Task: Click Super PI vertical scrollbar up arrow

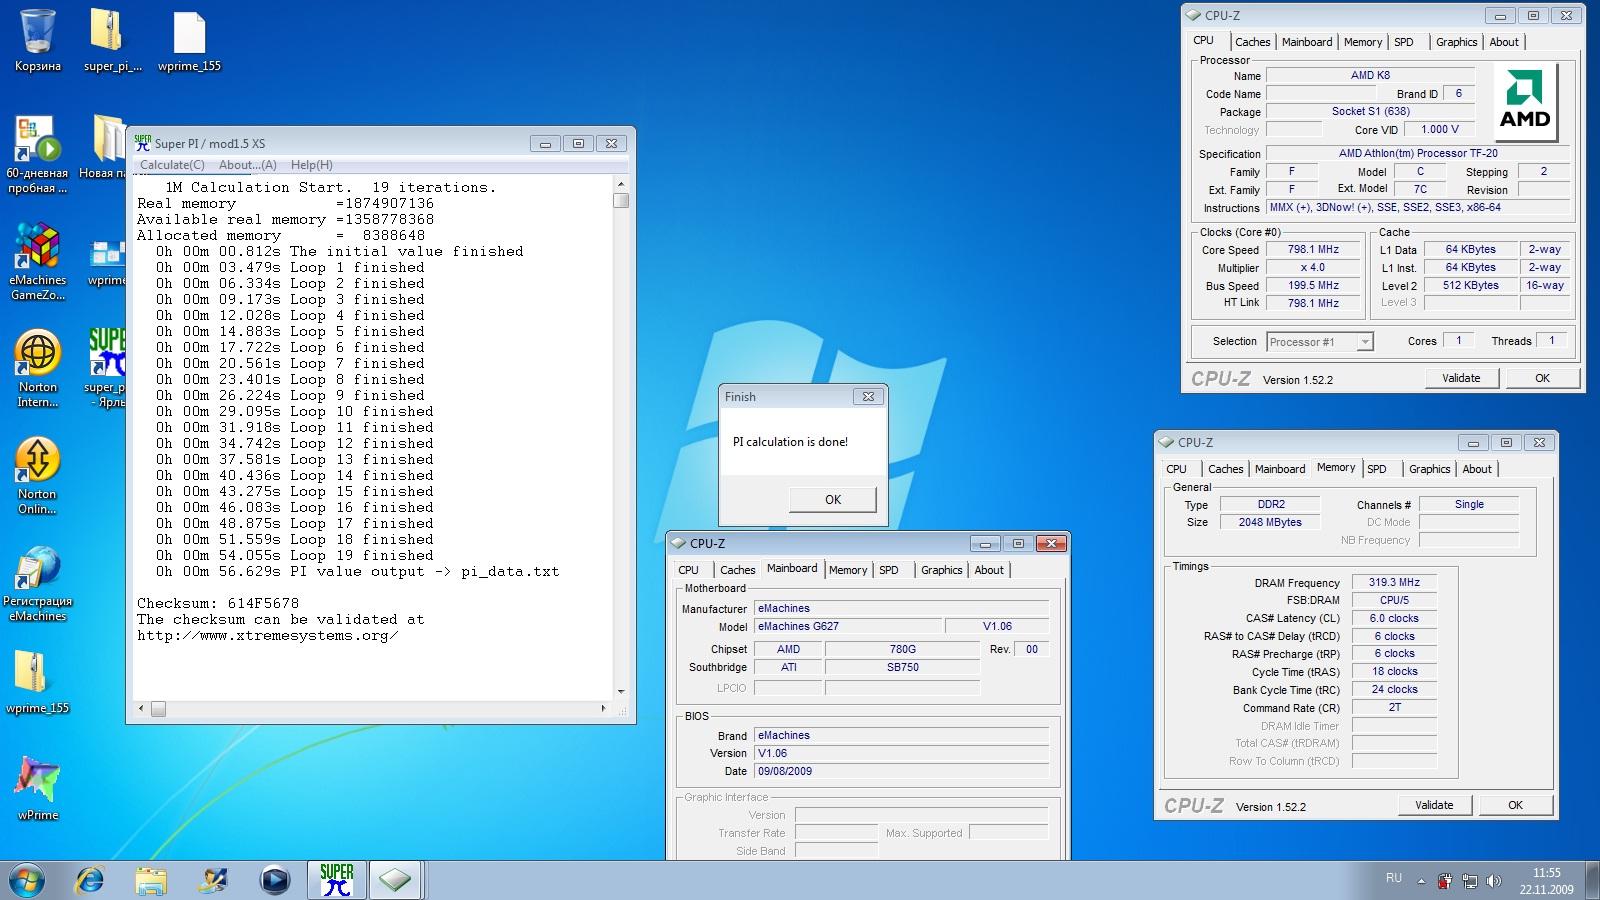Action: point(621,184)
